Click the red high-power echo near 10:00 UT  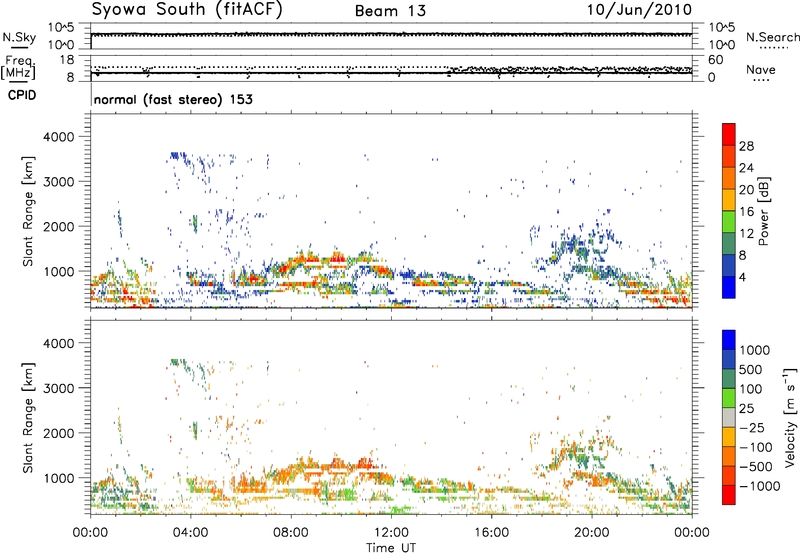(x=338, y=260)
